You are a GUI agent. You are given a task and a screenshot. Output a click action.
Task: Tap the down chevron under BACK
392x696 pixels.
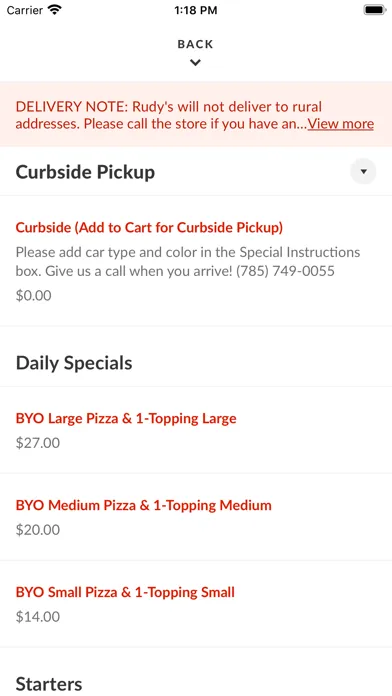click(195, 63)
